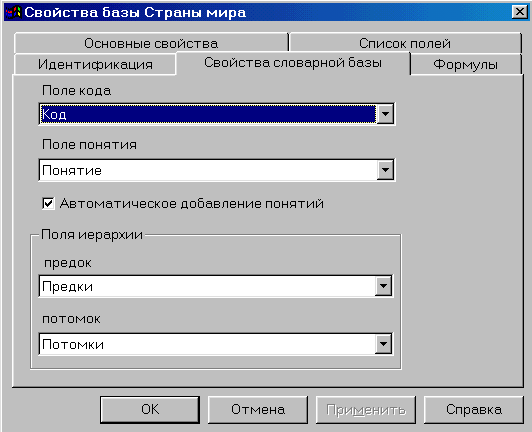532x432 pixels.
Task: Open the потомок dropdown arrow
Action: pyautogui.click(x=383, y=344)
